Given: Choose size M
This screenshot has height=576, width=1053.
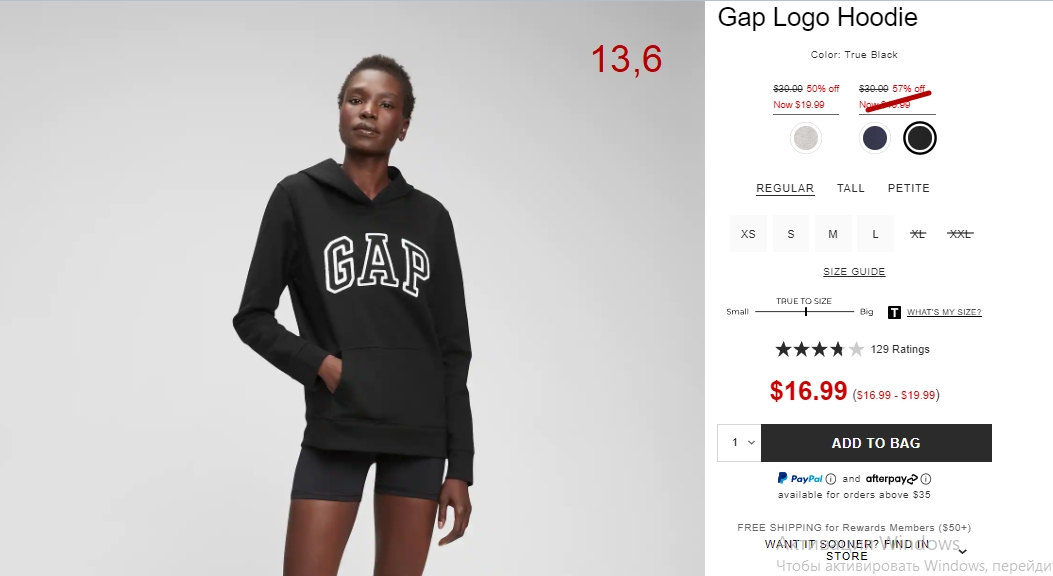Looking at the screenshot, I should (833, 234).
